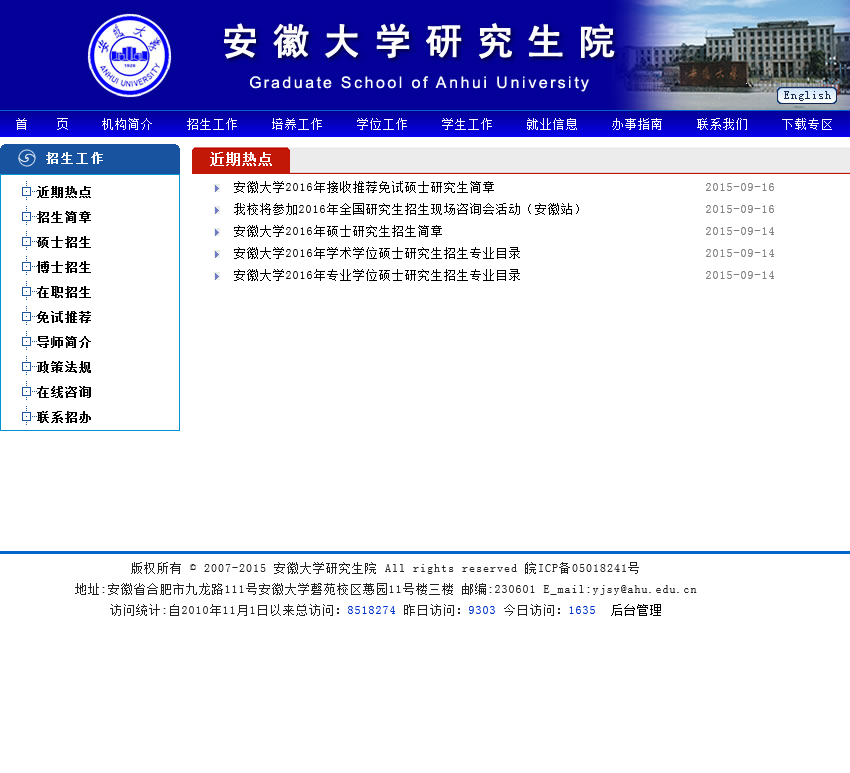This screenshot has width=850, height=773.
Task: Select 联系招办 in the sidebar tree
Action: pos(64,416)
